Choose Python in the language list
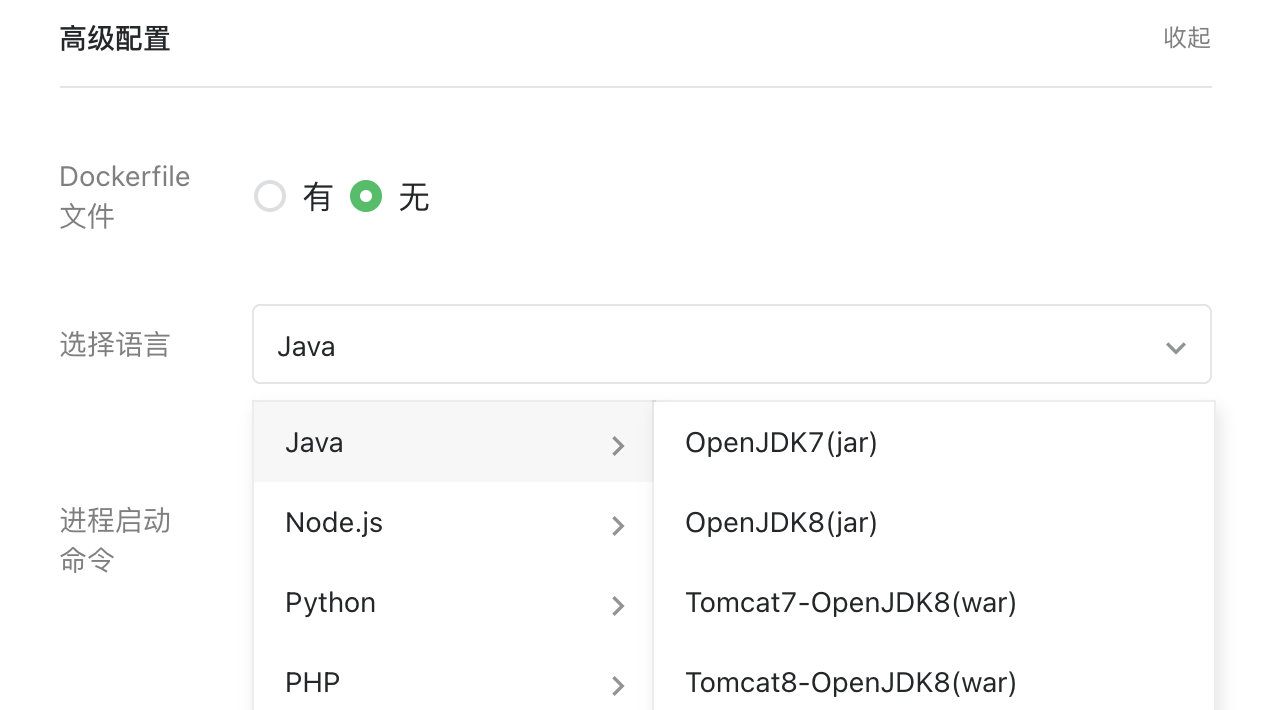1268x710 pixels. [330, 603]
